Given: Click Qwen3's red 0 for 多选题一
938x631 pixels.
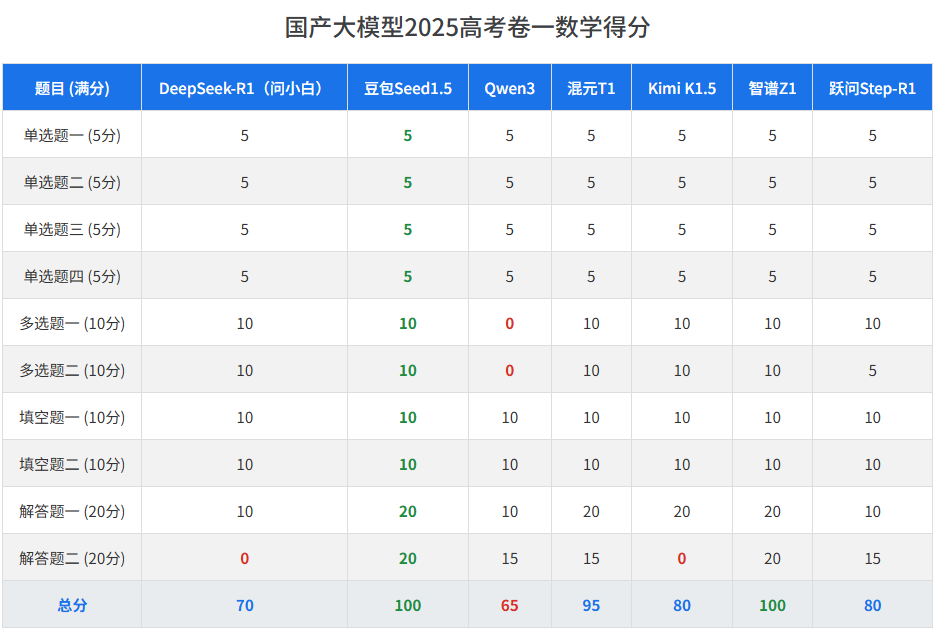Looking at the screenshot, I should point(510,324).
